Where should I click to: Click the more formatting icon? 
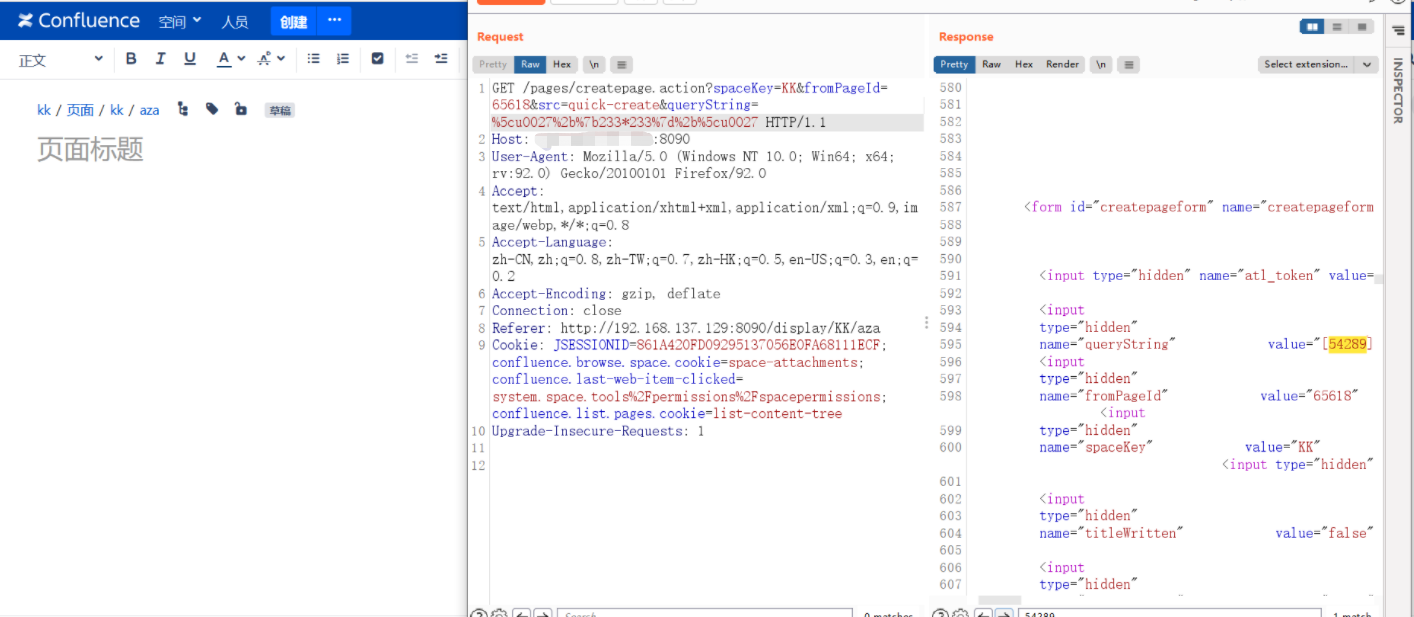(264, 59)
